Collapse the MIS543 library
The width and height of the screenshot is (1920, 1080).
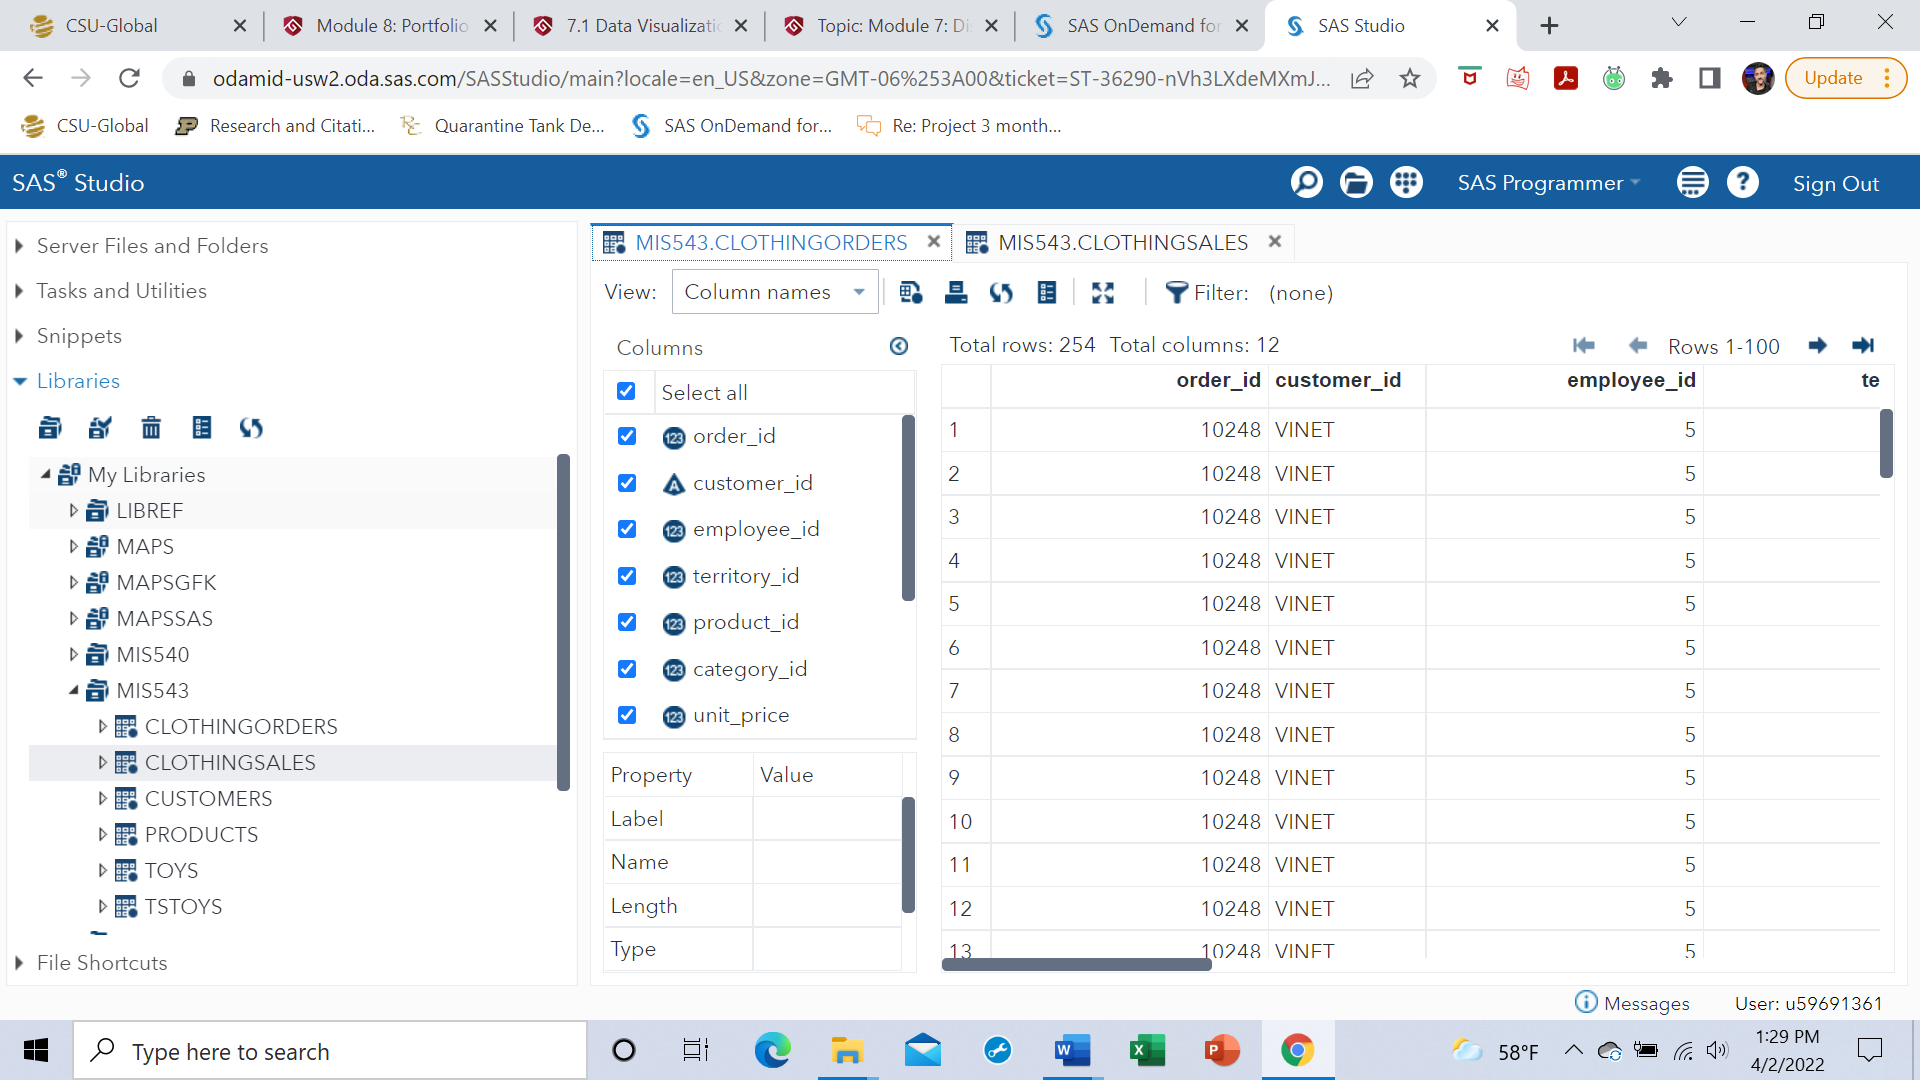click(x=73, y=690)
